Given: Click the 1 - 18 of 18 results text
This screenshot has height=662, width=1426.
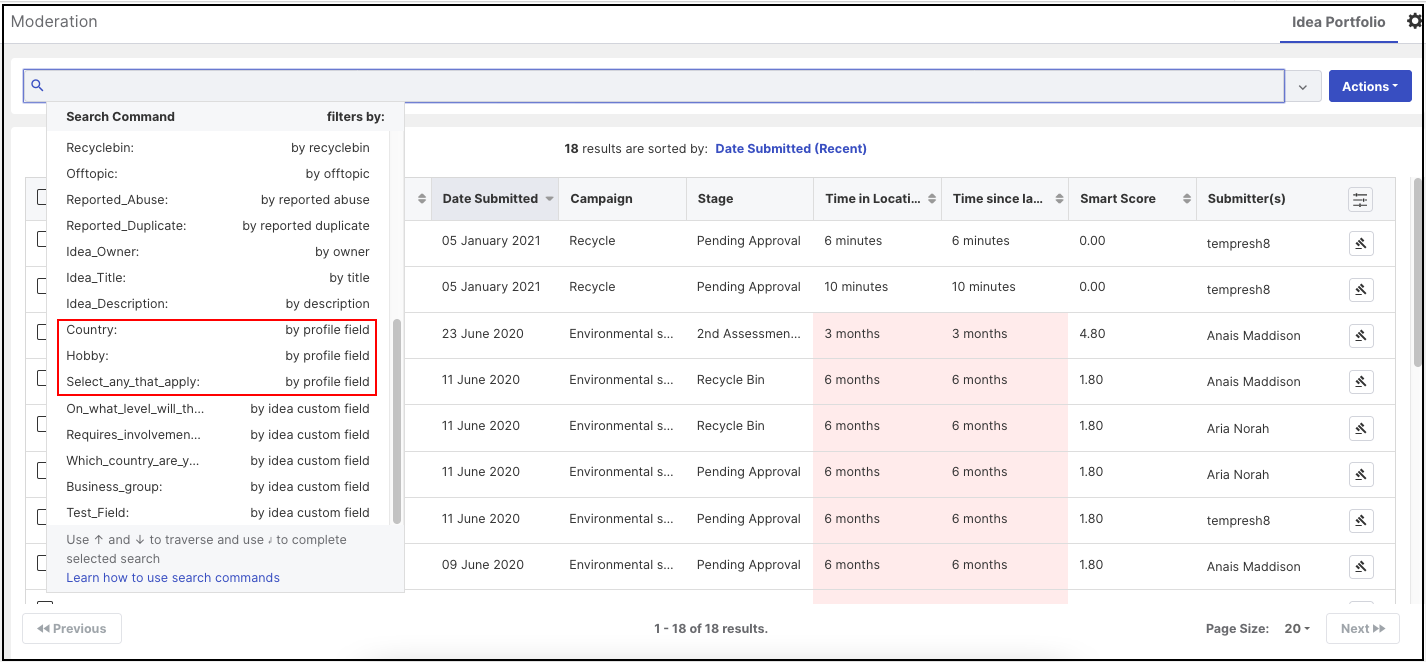Looking at the screenshot, I should [x=711, y=629].
